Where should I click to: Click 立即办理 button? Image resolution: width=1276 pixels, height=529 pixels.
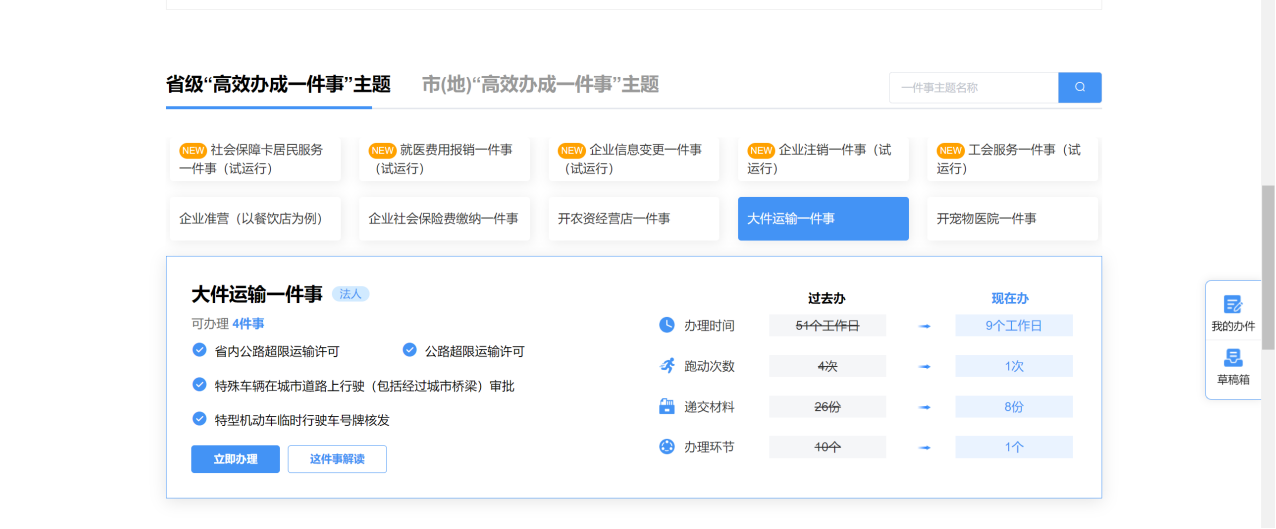coord(236,459)
